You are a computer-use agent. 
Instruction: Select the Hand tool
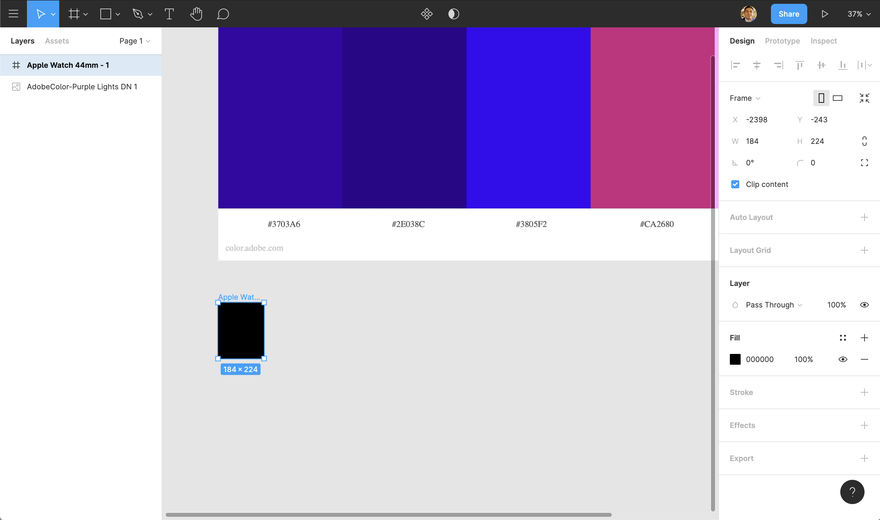click(196, 14)
